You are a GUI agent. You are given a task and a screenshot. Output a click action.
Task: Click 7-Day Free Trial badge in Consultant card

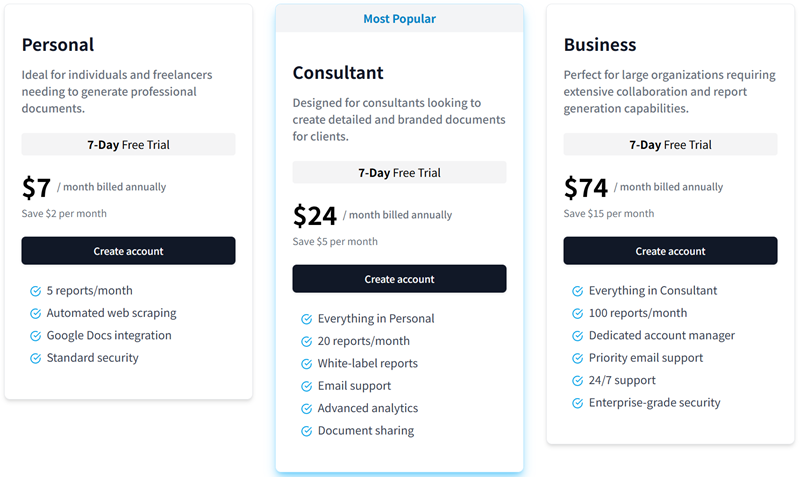click(399, 172)
